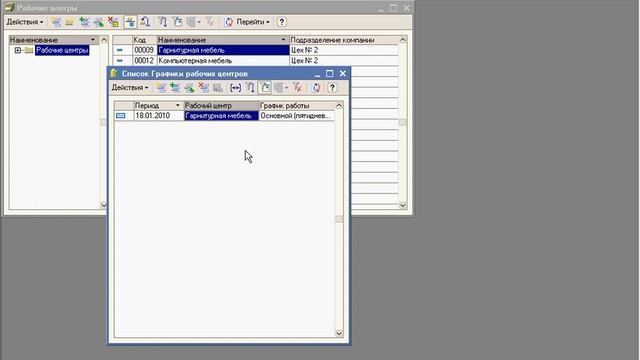The width and height of the screenshot is (640, 360).
Task: Select Гарнитурная мебель row in Рабочие центры list
Action: tap(223, 50)
